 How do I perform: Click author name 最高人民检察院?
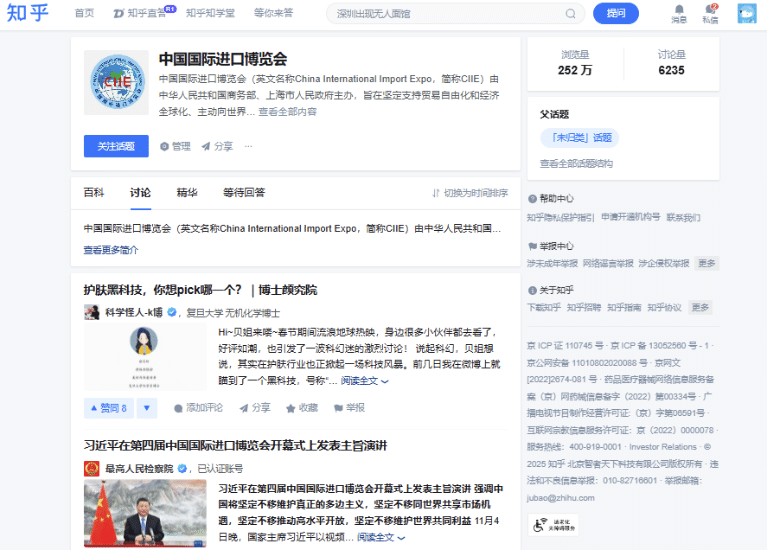(x=139, y=469)
